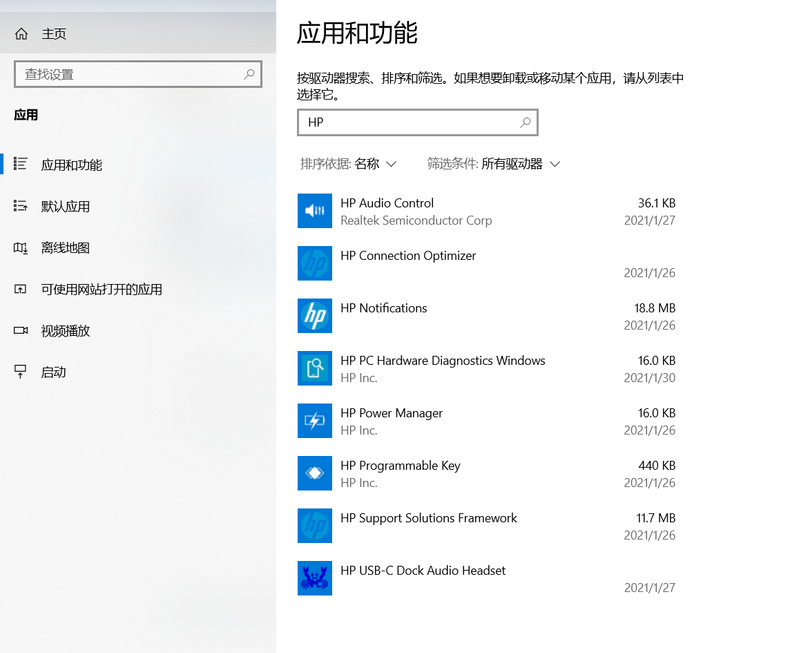Image resolution: width=799 pixels, height=653 pixels.
Task: Click the 36.1 KB size value
Action: [657, 203]
